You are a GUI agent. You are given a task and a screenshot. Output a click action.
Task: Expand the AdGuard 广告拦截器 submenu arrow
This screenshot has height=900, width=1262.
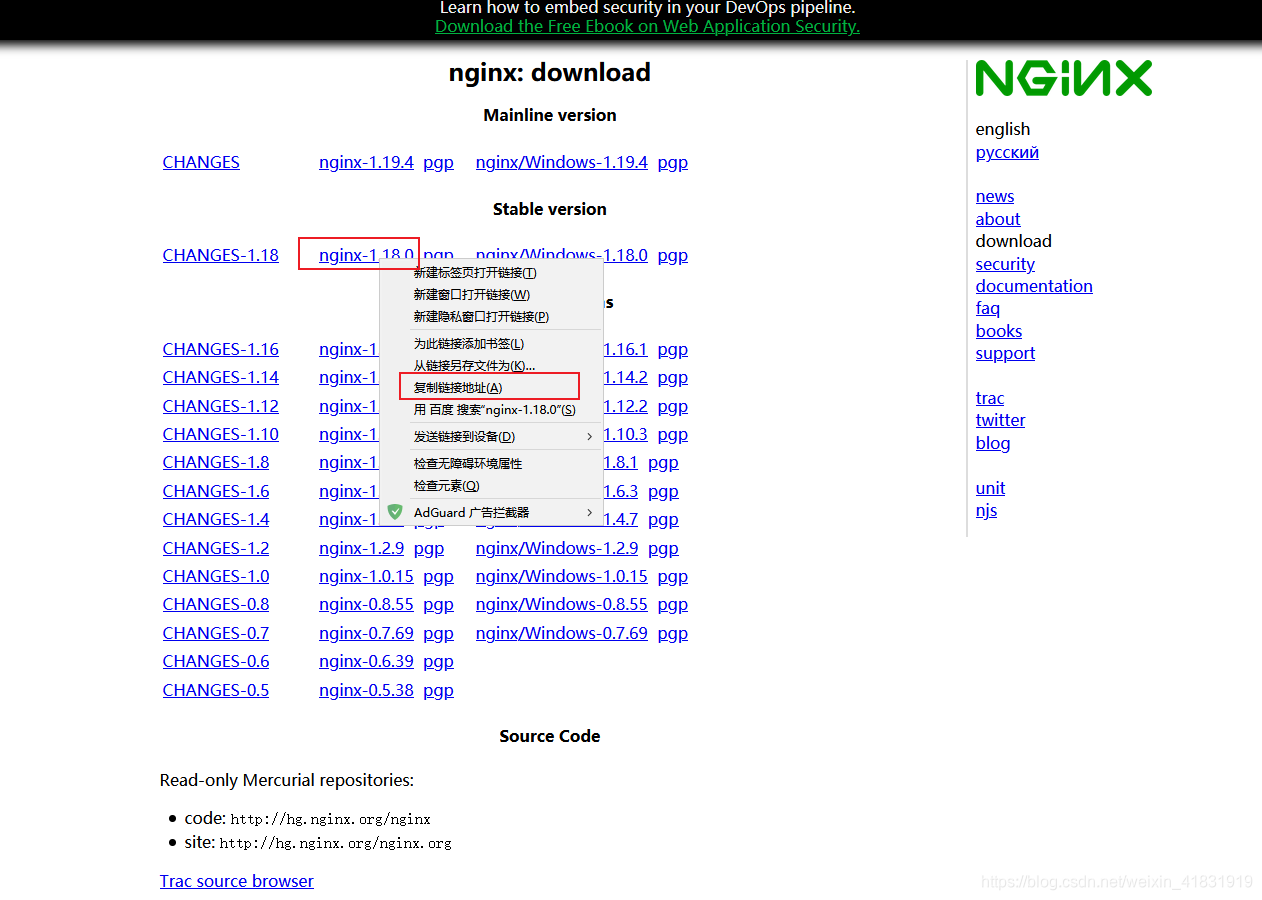(589, 512)
